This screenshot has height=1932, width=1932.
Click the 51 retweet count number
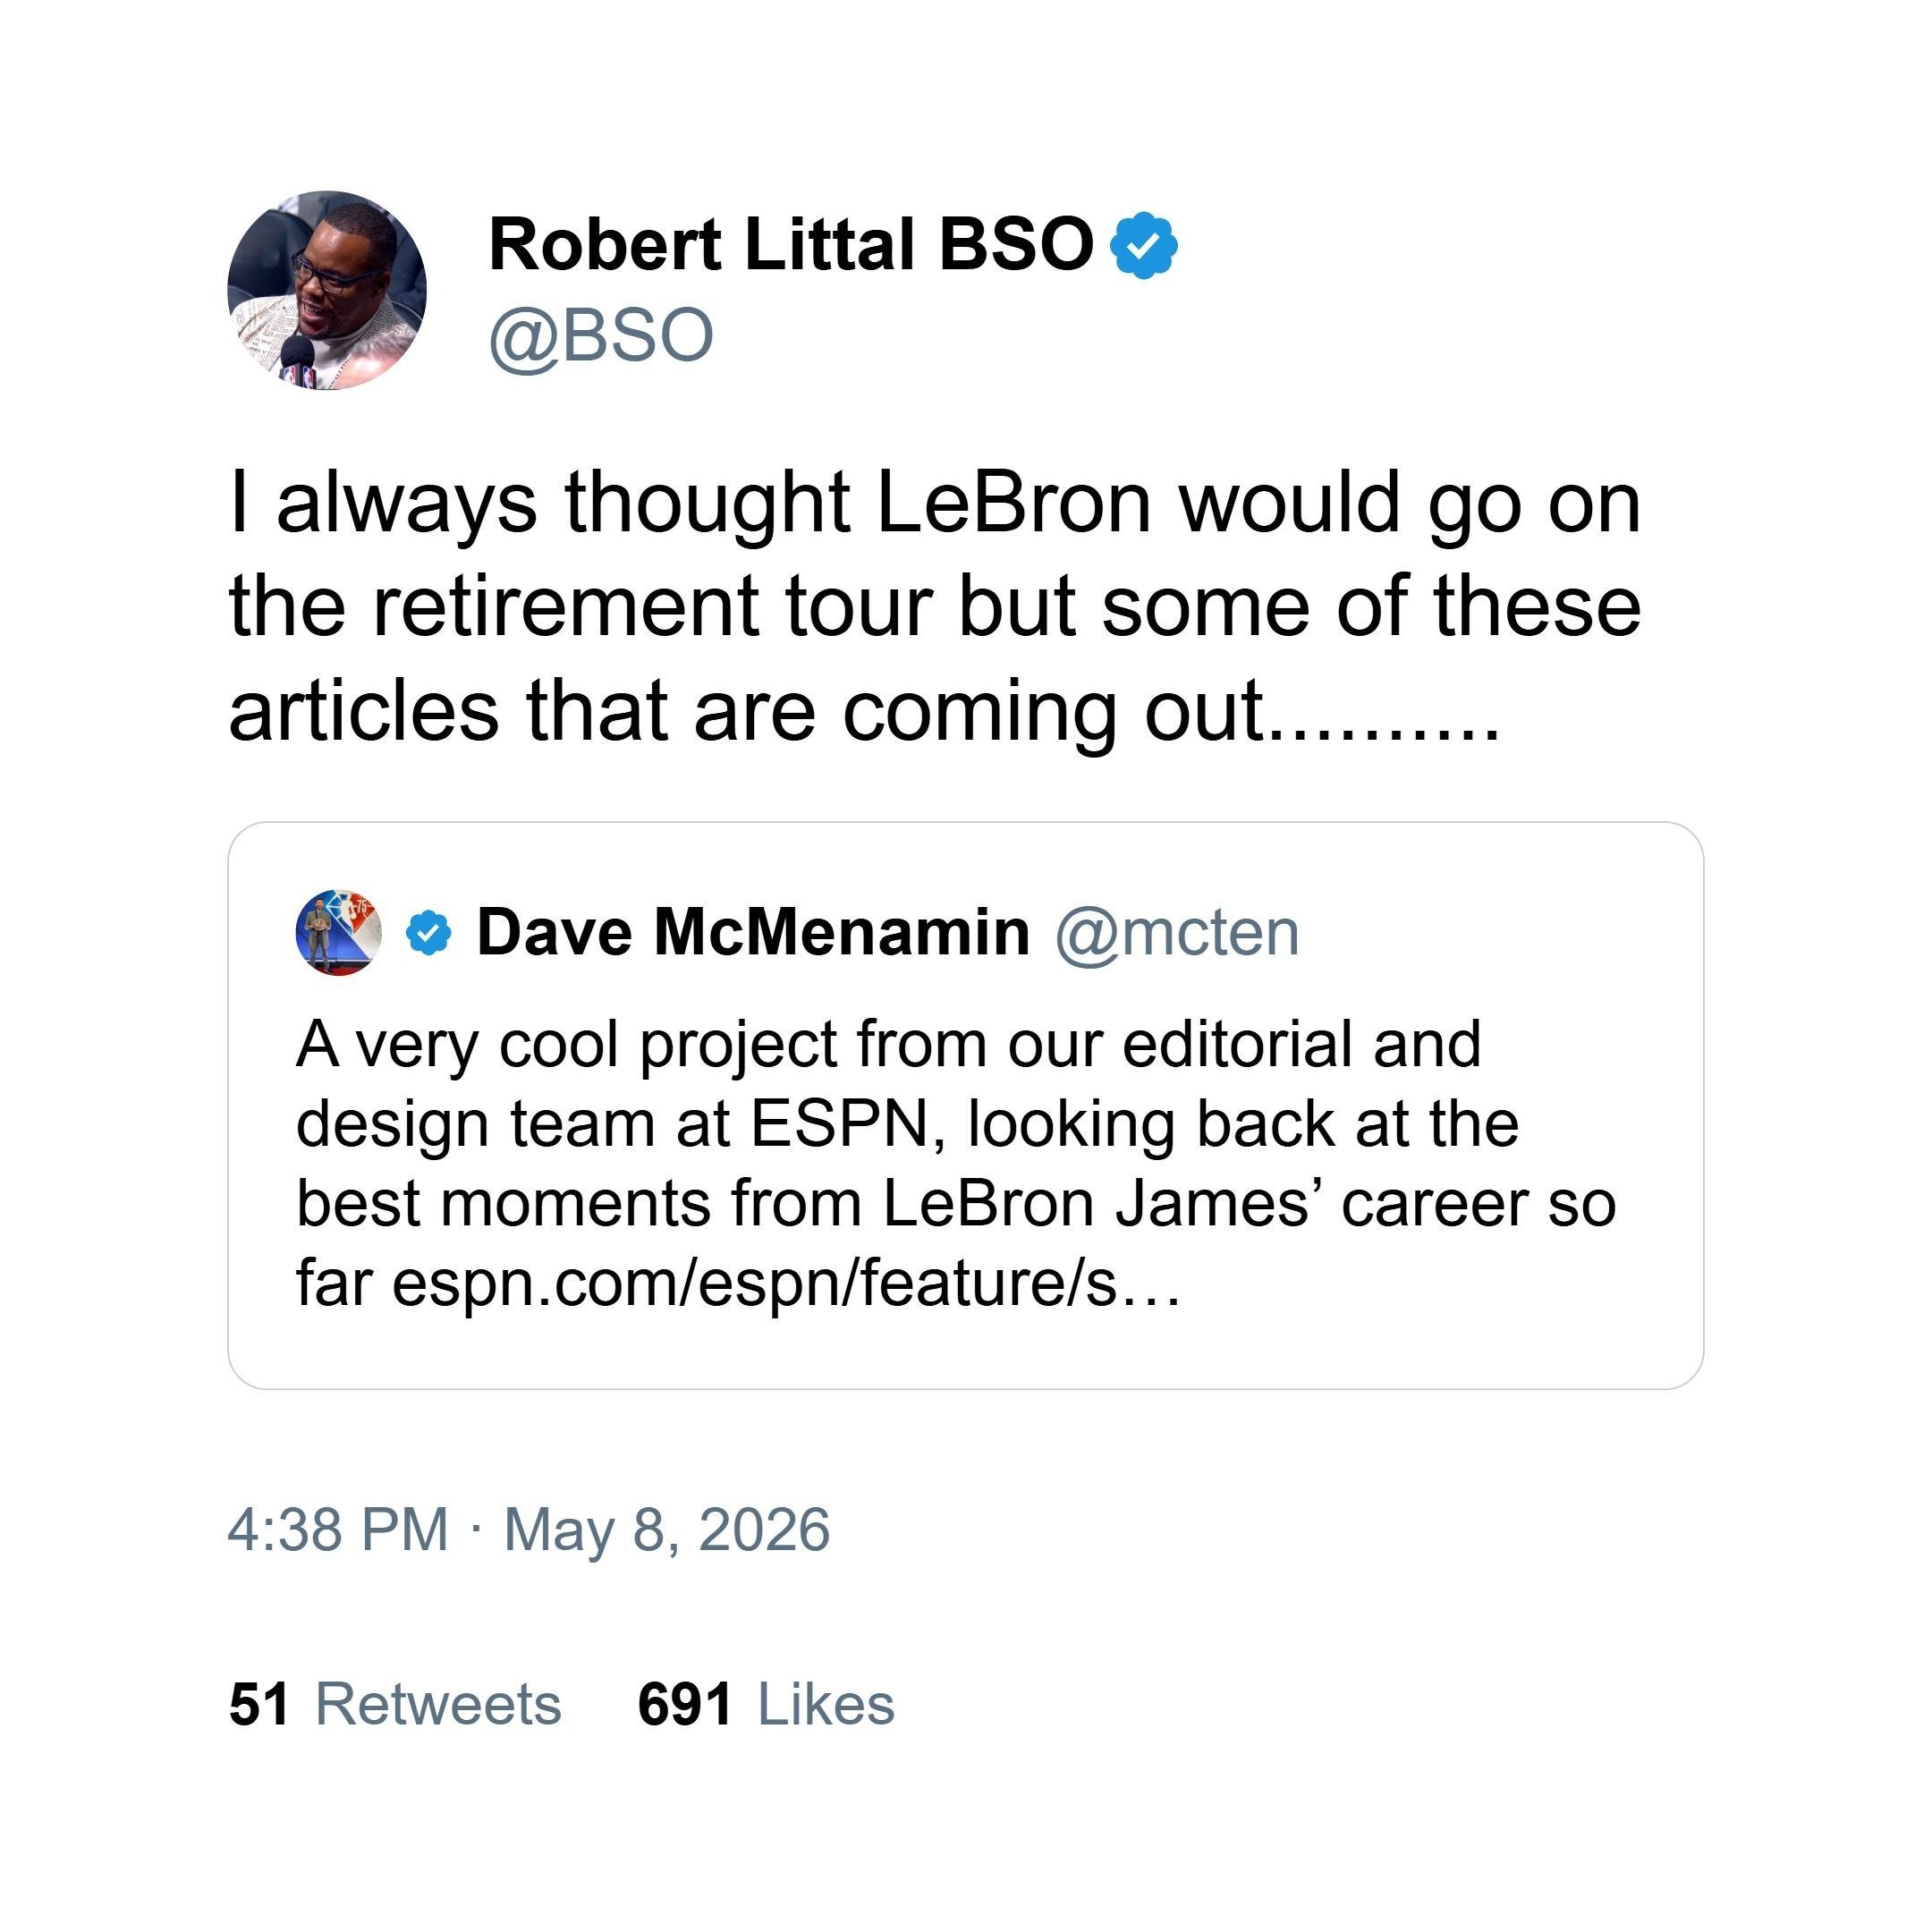259,1704
